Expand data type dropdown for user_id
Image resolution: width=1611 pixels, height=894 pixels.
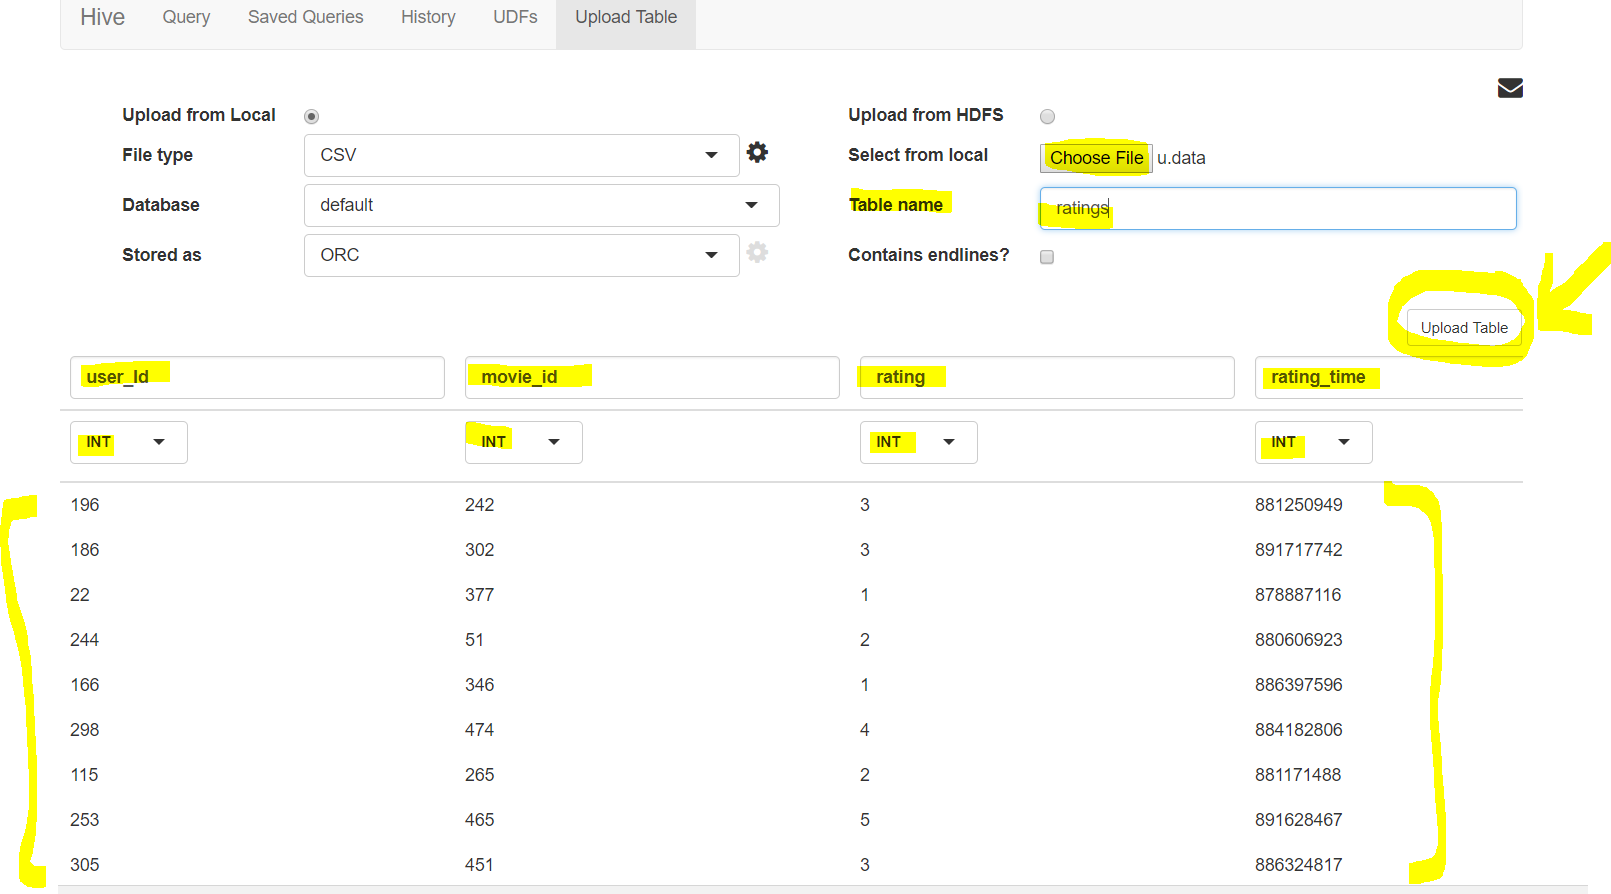[x=129, y=442]
